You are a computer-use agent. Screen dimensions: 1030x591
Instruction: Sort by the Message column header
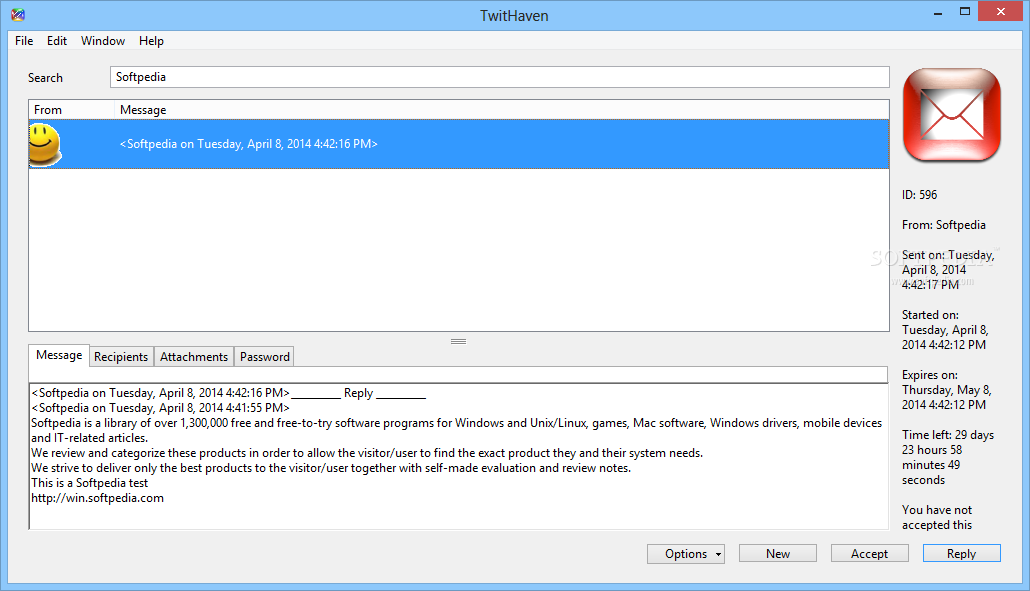[x=502, y=110]
